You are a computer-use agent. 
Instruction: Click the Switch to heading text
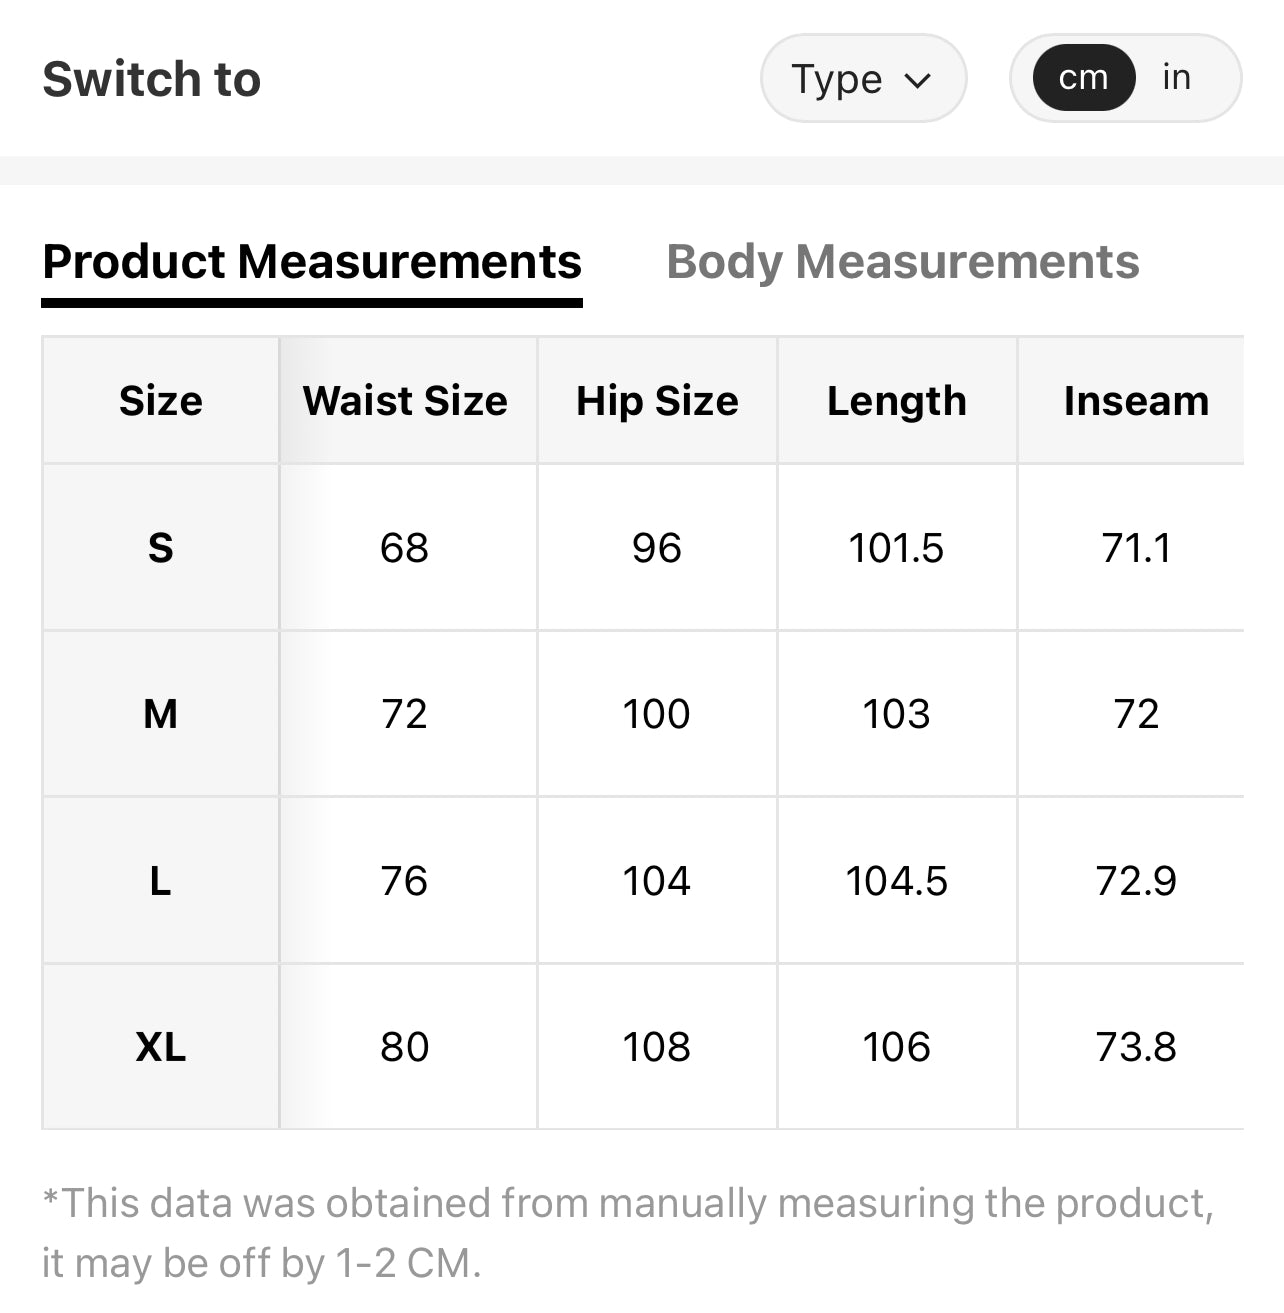coord(152,78)
